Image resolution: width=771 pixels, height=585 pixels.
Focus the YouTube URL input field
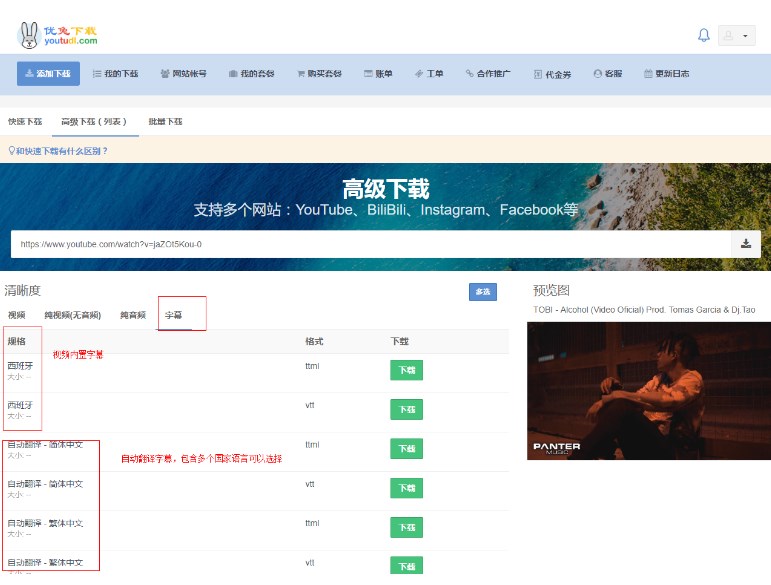pos(371,244)
